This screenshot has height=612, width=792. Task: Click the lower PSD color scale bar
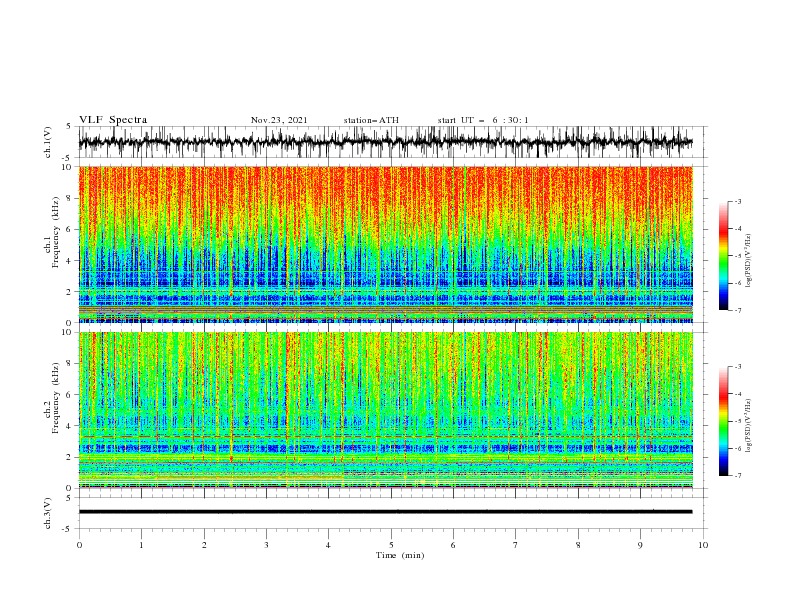(723, 421)
